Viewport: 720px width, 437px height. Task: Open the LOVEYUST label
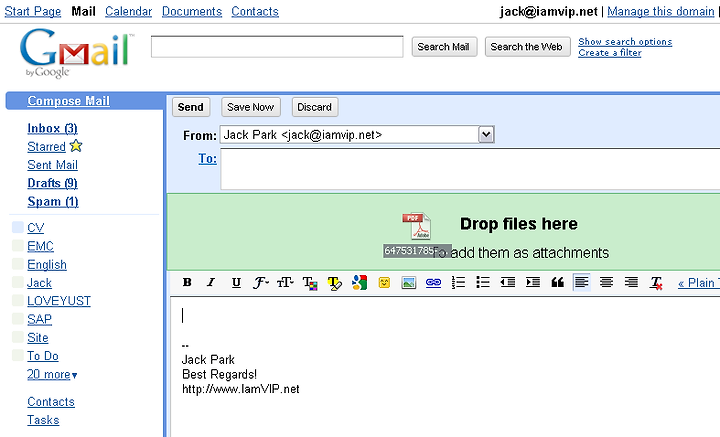point(59,301)
